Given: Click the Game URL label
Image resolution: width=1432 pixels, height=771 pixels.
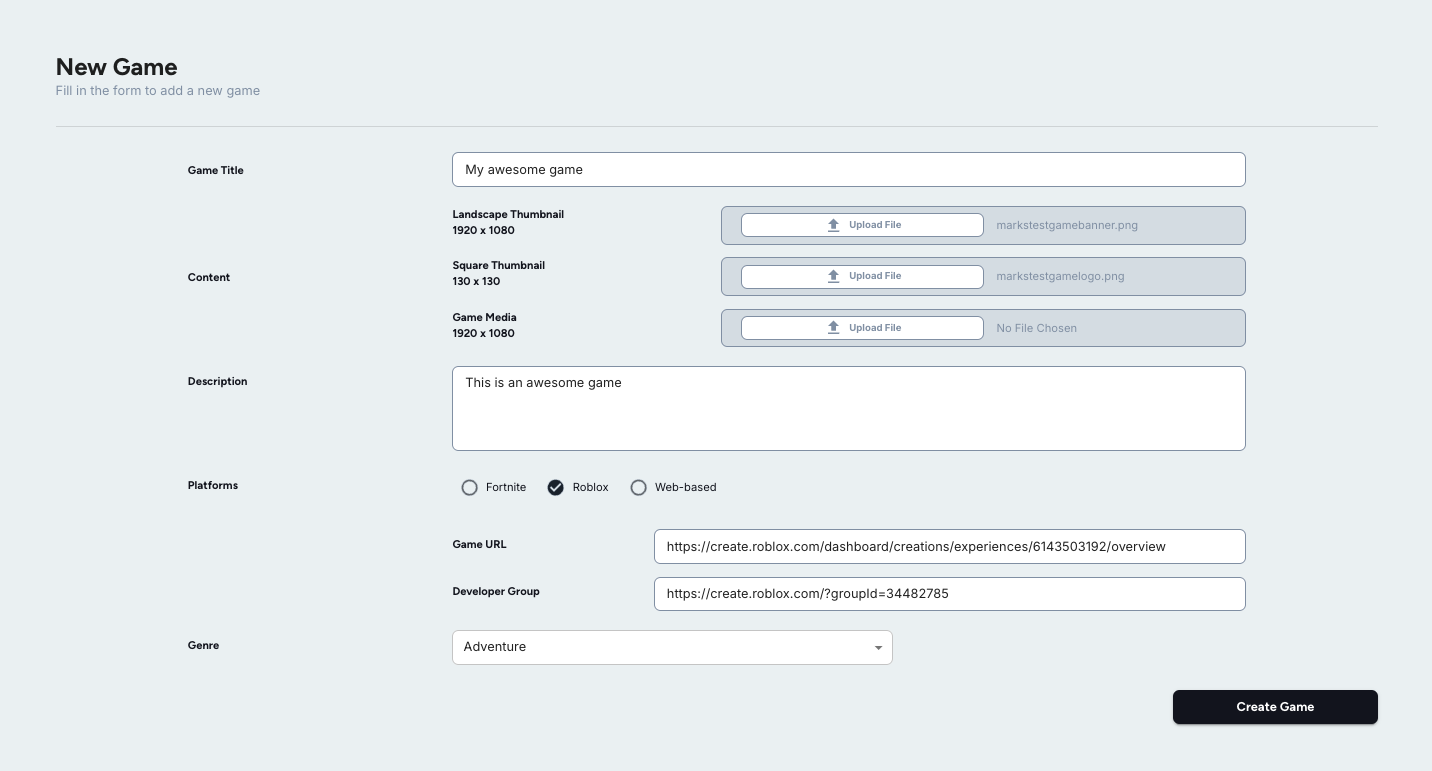Looking at the screenshot, I should point(479,544).
